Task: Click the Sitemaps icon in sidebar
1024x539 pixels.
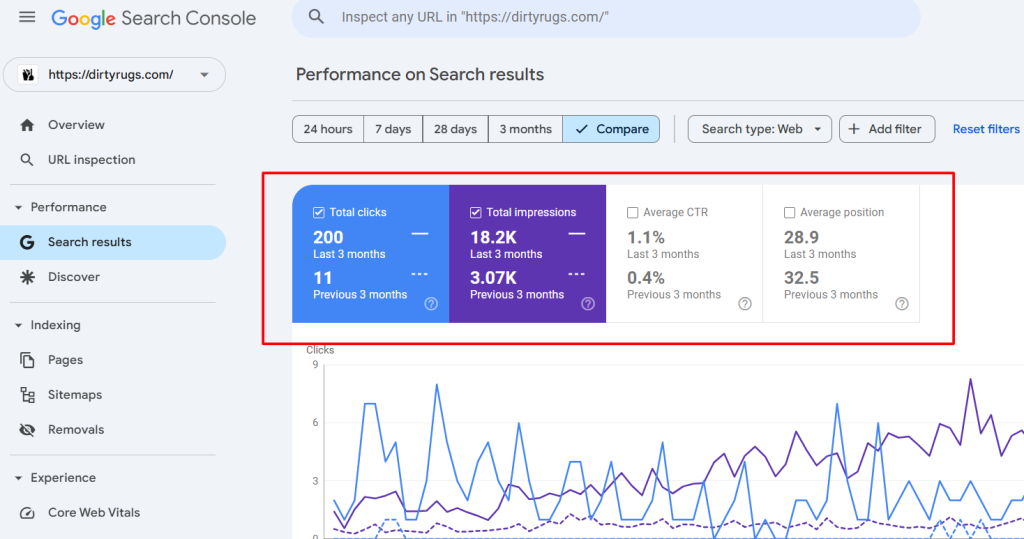Action: pos(28,395)
